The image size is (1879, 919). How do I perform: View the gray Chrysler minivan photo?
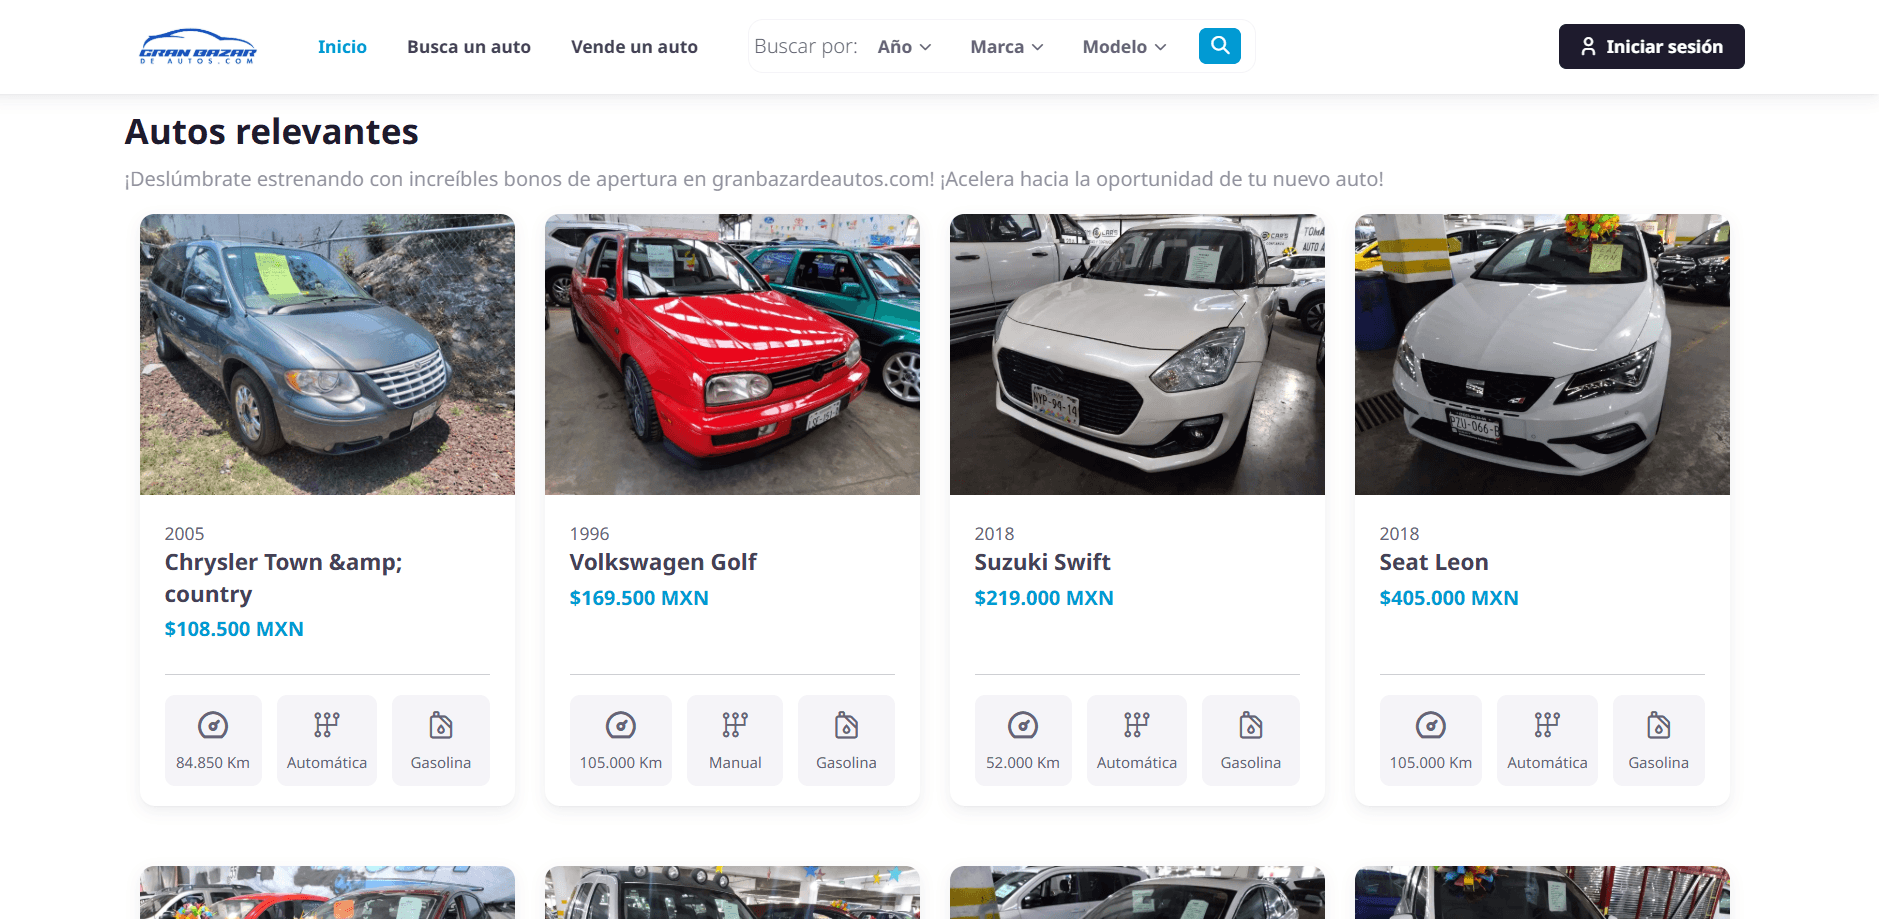[327, 354]
